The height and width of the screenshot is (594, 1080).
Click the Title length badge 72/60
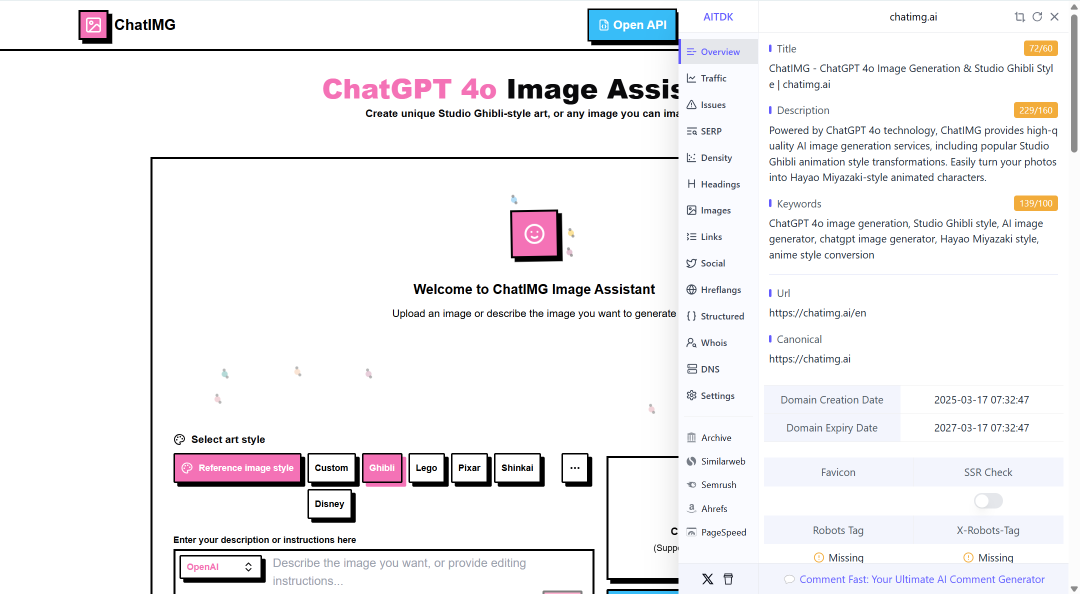pyautogui.click(x=1041, y=48)
